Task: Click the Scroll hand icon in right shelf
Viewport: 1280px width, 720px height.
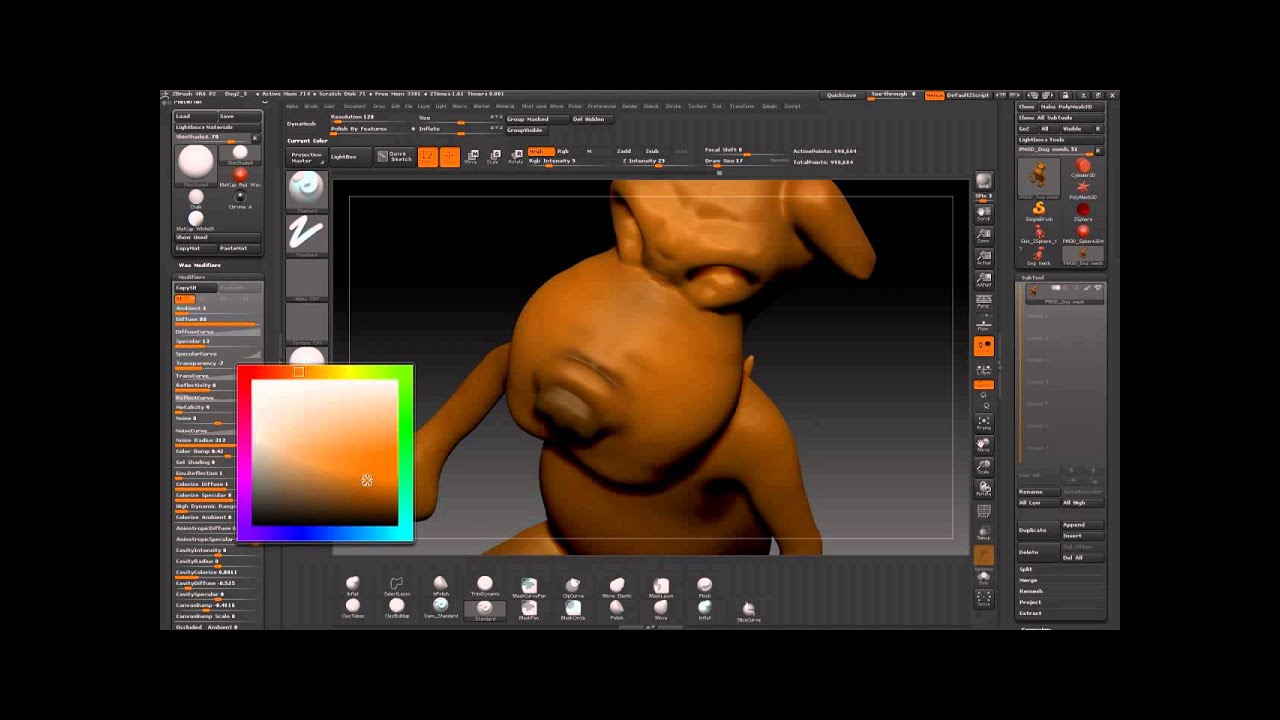Action: [x=984, y=214]
